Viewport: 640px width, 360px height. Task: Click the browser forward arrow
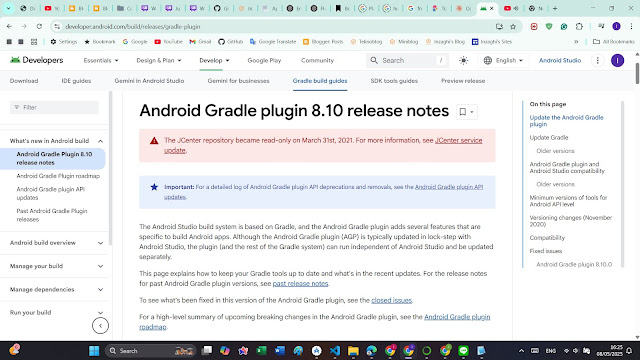24,27
